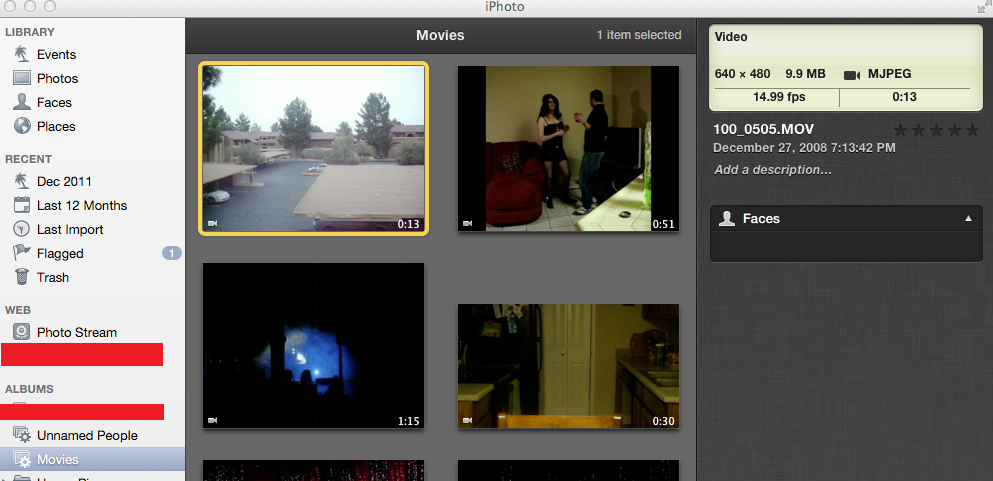Click the Flagged flag icon

pos(22,253)
